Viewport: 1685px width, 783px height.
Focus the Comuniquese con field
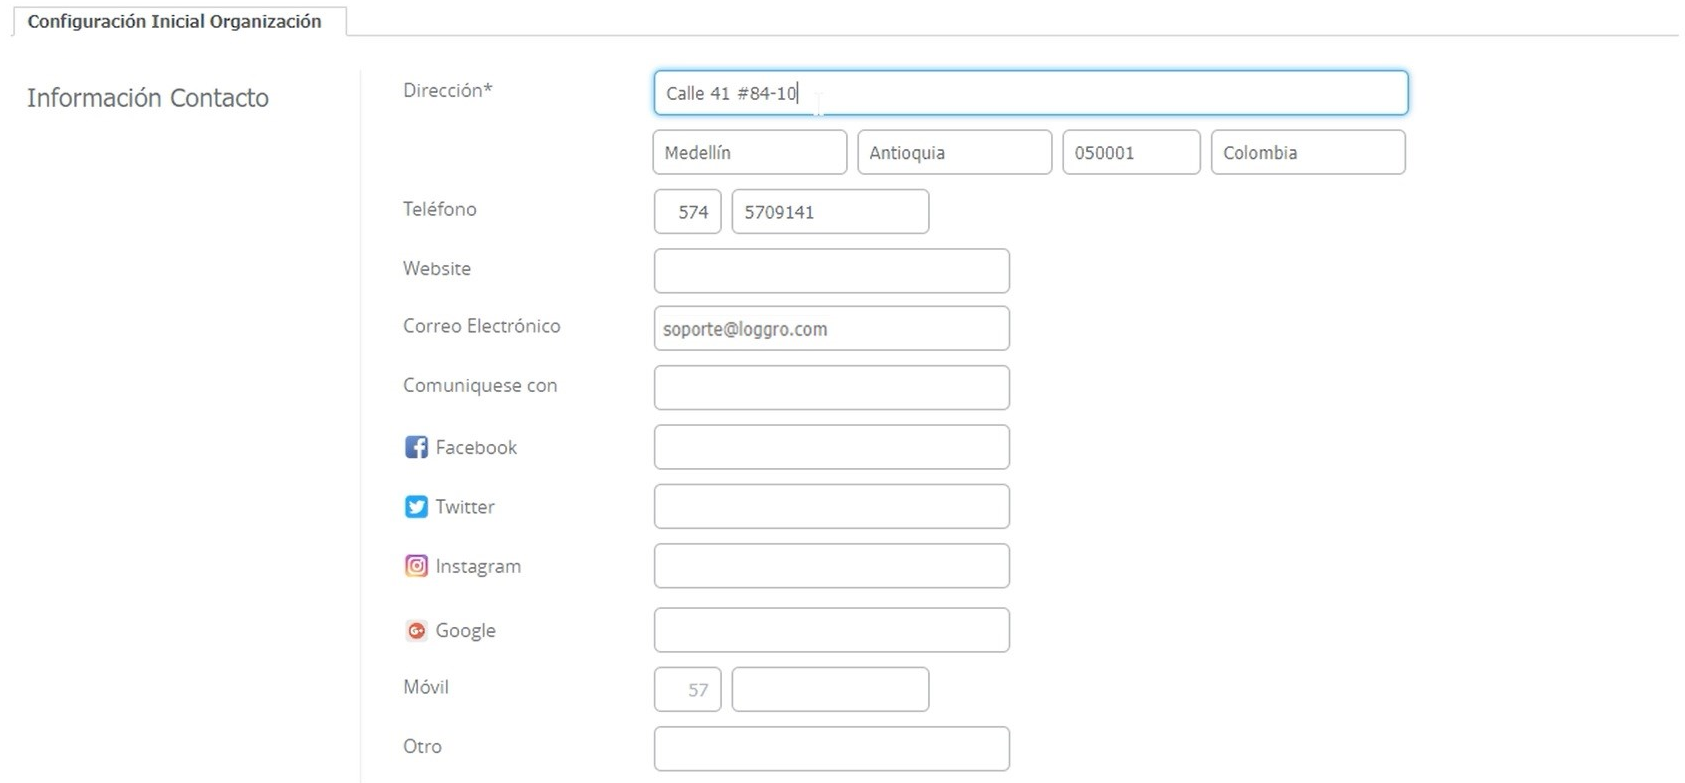[831, 388]
